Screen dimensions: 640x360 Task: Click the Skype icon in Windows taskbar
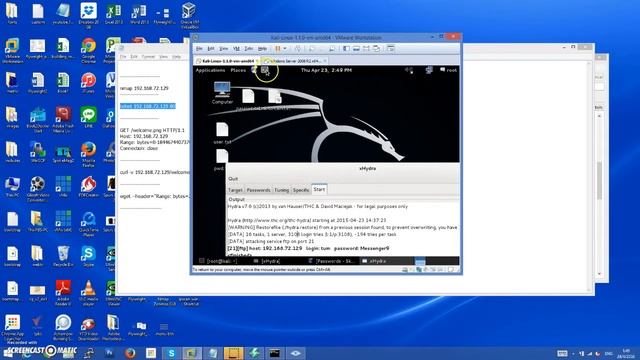(x=171, y=353)
